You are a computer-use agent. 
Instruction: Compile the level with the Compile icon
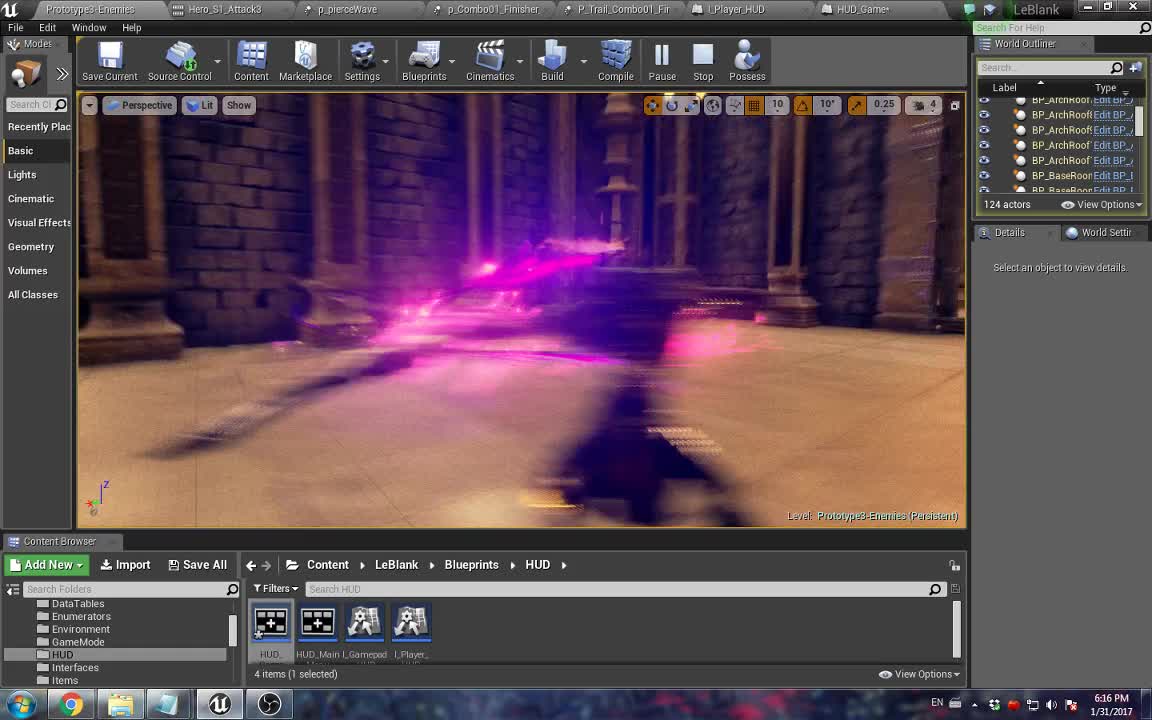pyautogui.click(x=615, y=60)
